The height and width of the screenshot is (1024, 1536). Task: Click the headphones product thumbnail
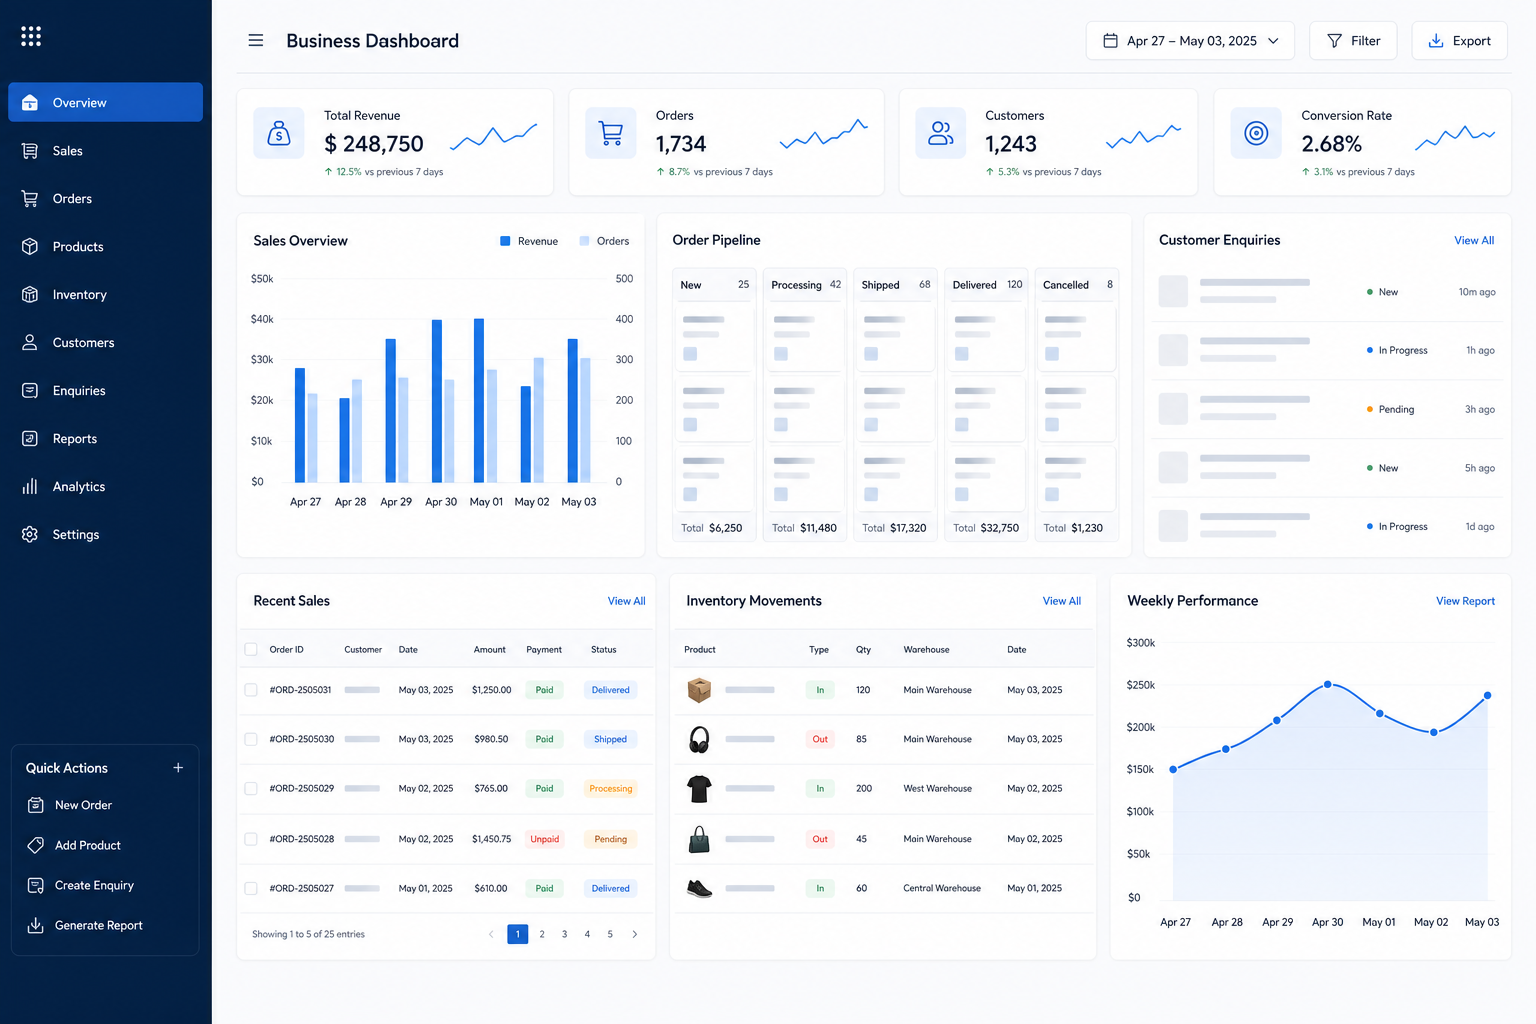coord(699,740)
